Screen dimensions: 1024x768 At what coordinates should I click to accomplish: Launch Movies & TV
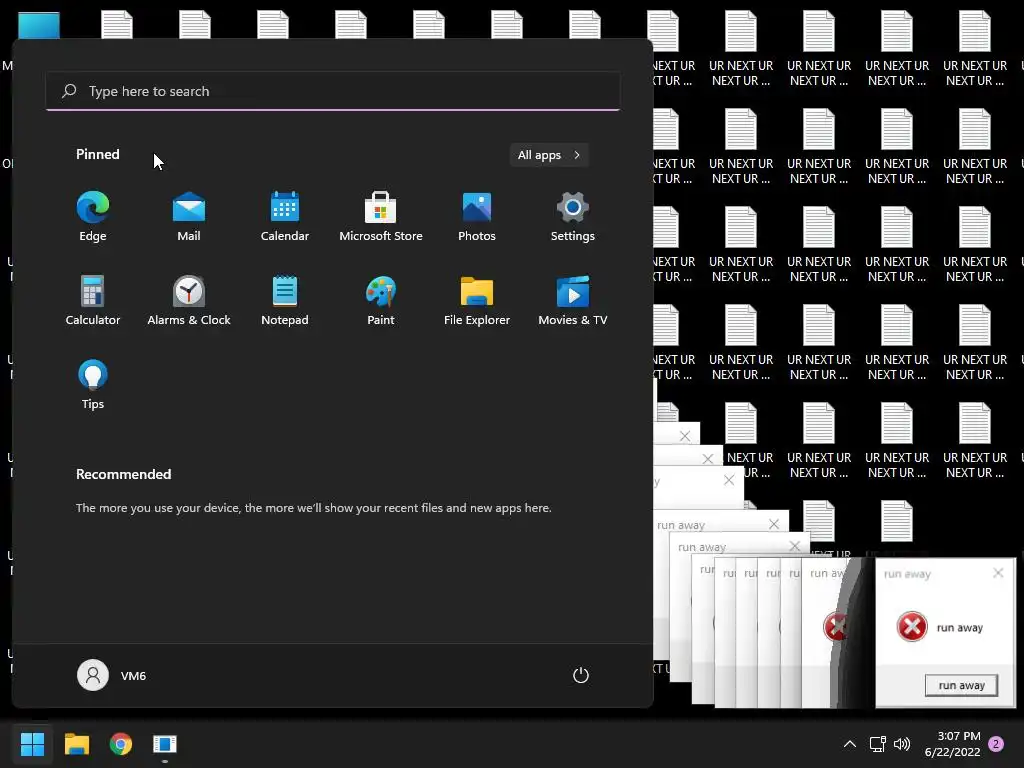point(573,300)
